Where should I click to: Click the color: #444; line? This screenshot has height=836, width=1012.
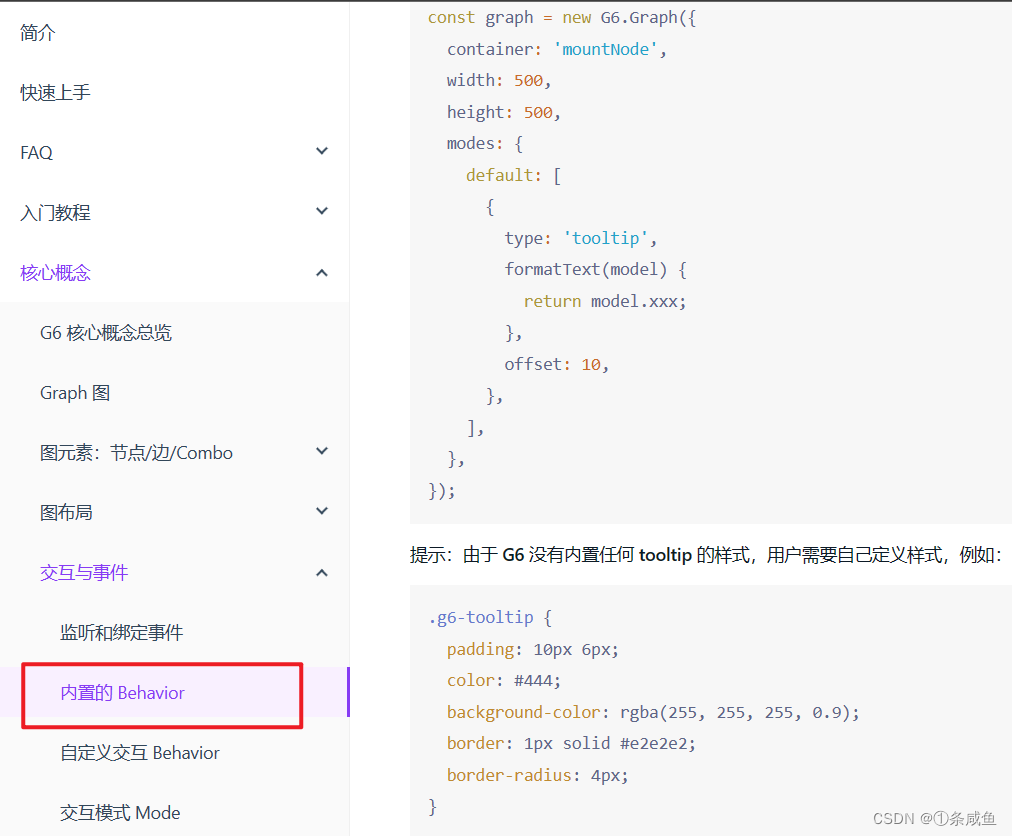coord(504,680)
